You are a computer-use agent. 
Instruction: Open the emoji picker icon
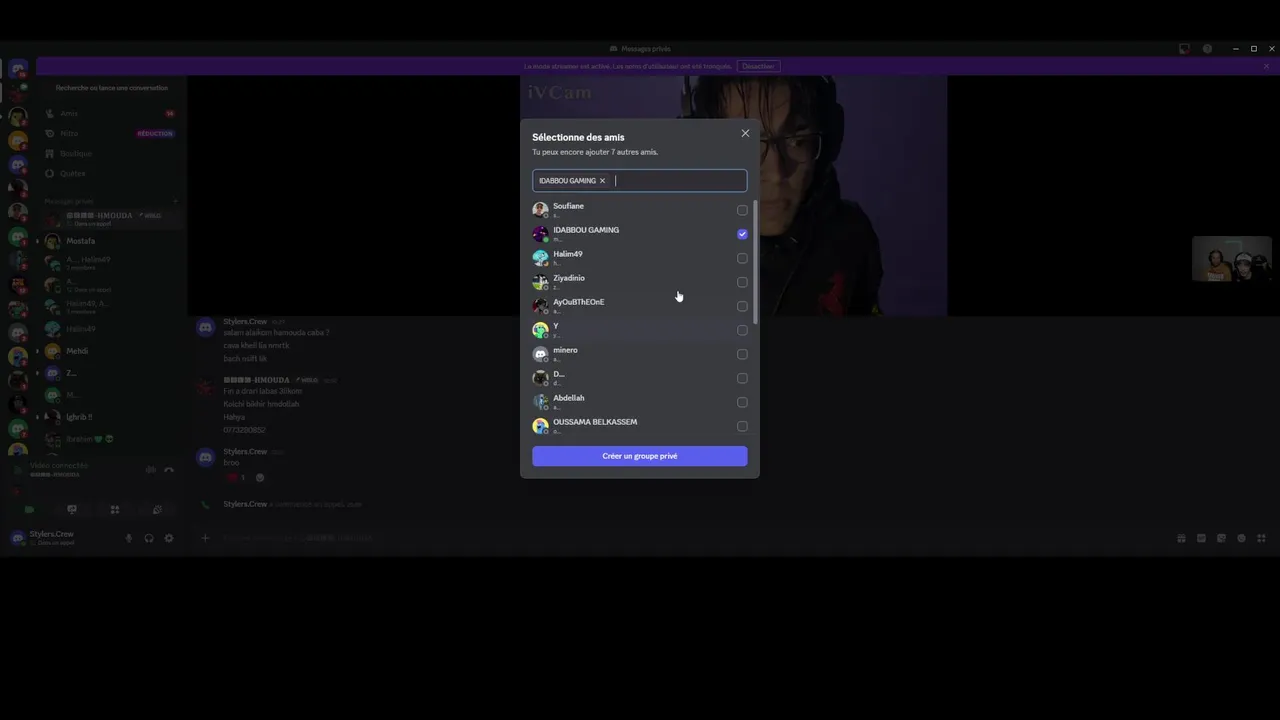pos(1241,538)
